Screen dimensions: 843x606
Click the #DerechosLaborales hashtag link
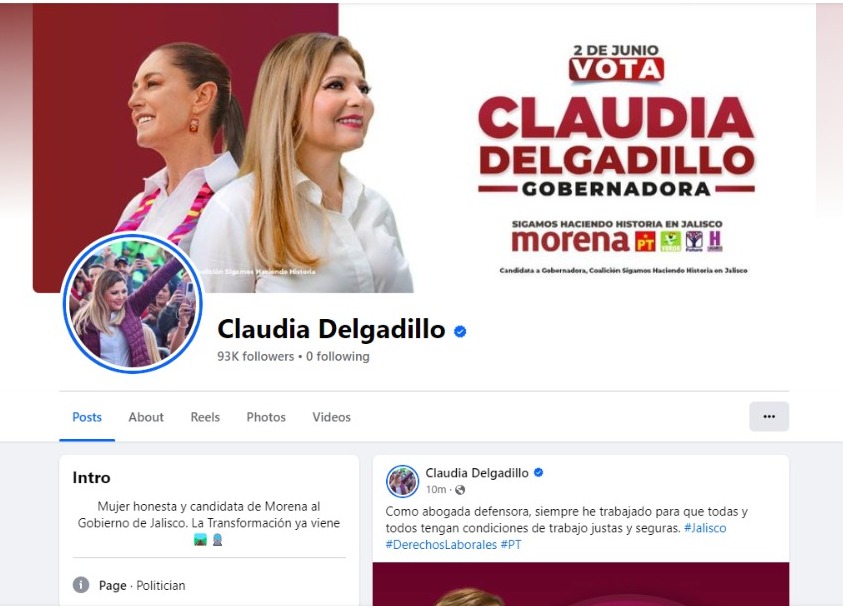pos(441,545)
